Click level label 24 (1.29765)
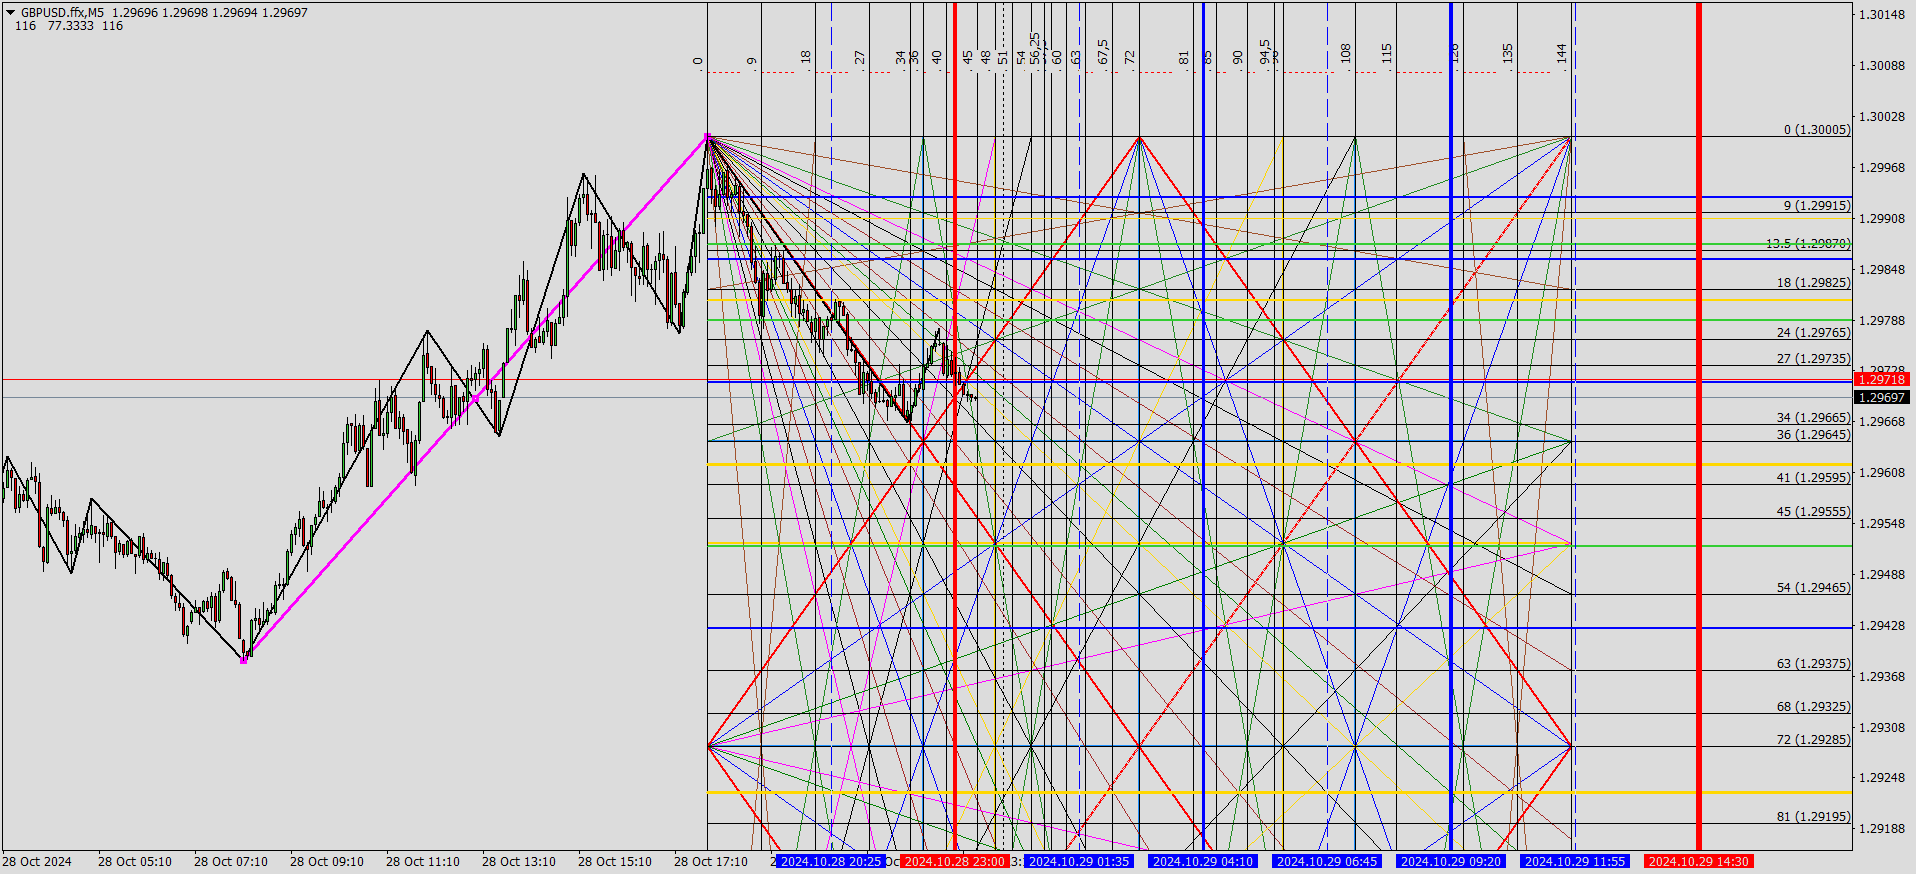1916x874 pixels. [1813, 333]
